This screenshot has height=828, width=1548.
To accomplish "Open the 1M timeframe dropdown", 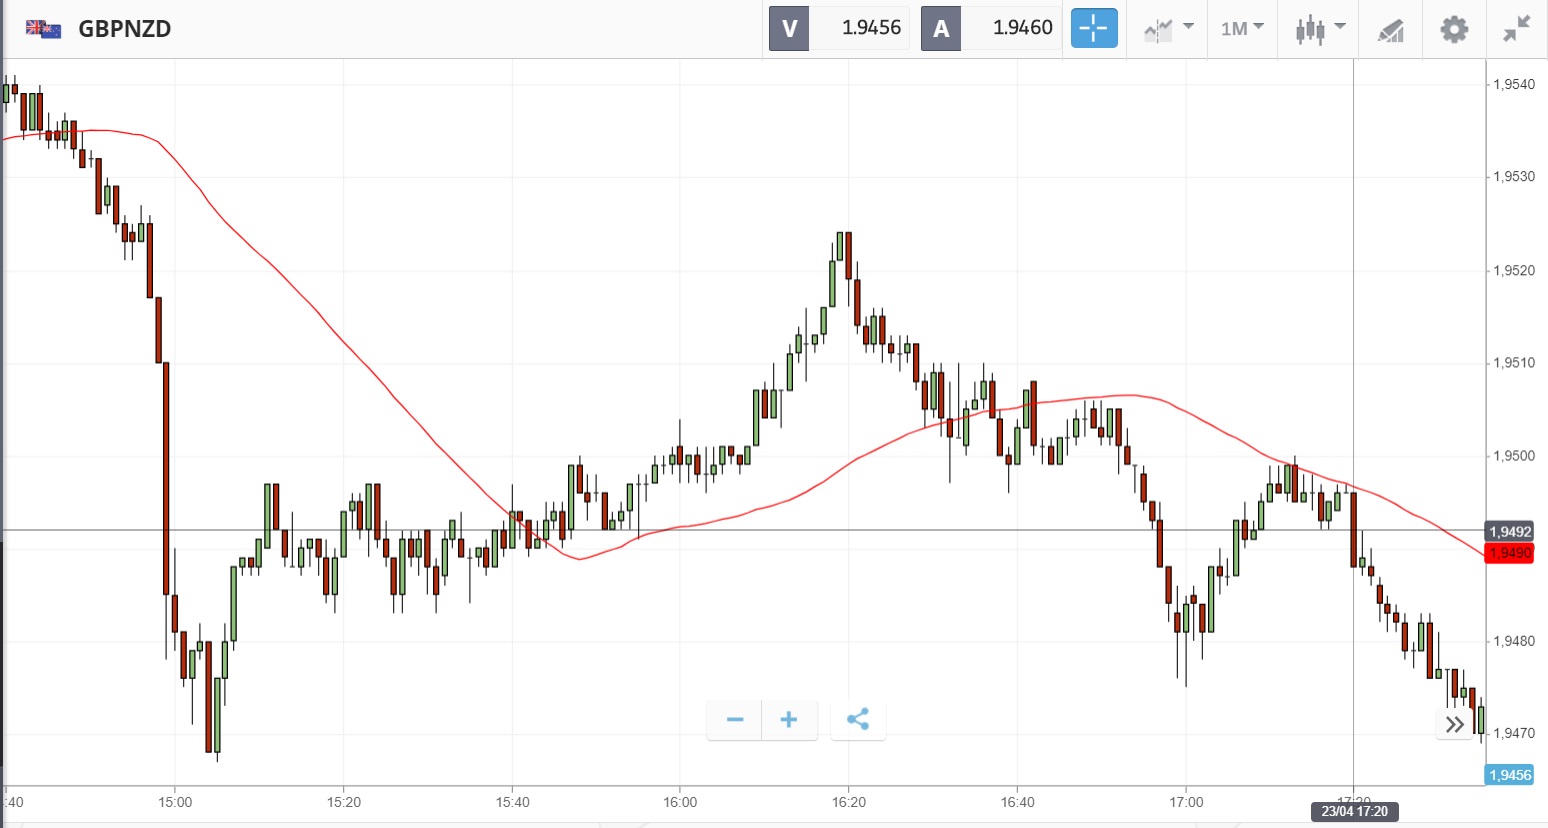I will (x=1242, y=28).
